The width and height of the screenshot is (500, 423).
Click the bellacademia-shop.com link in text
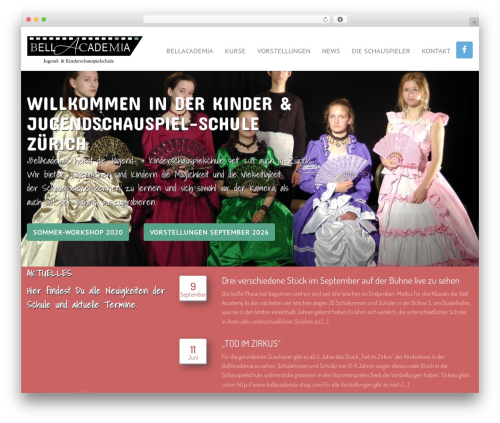pos(280,384)
